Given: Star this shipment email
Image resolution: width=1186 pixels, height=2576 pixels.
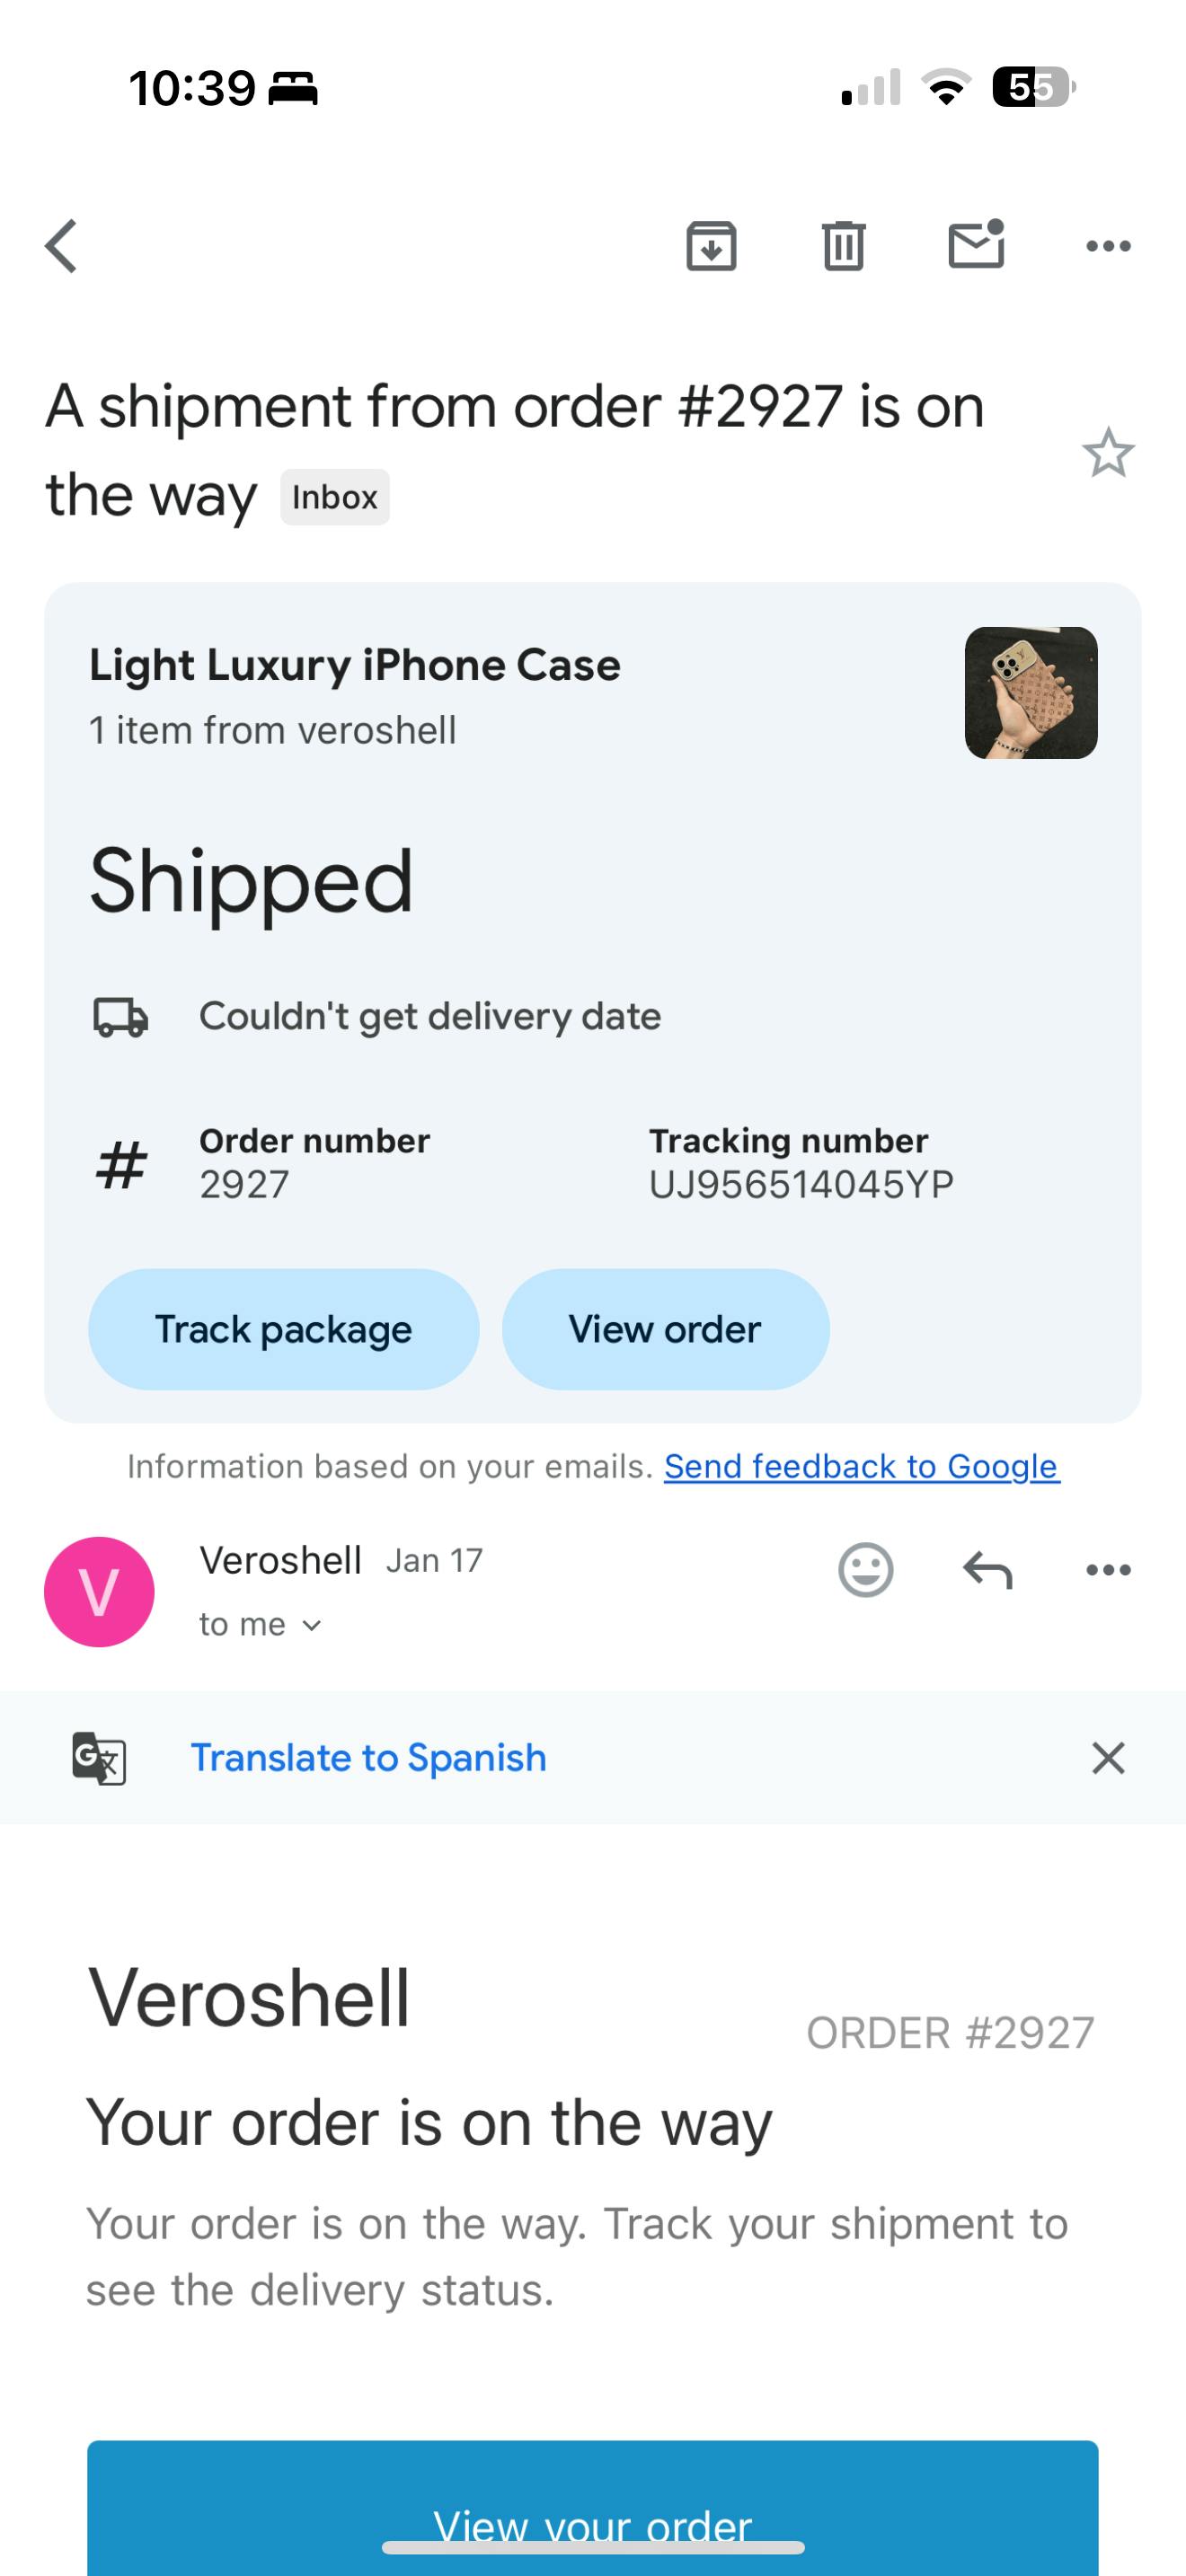Looking at the screenshot, I should click(x=1108, y=453).
